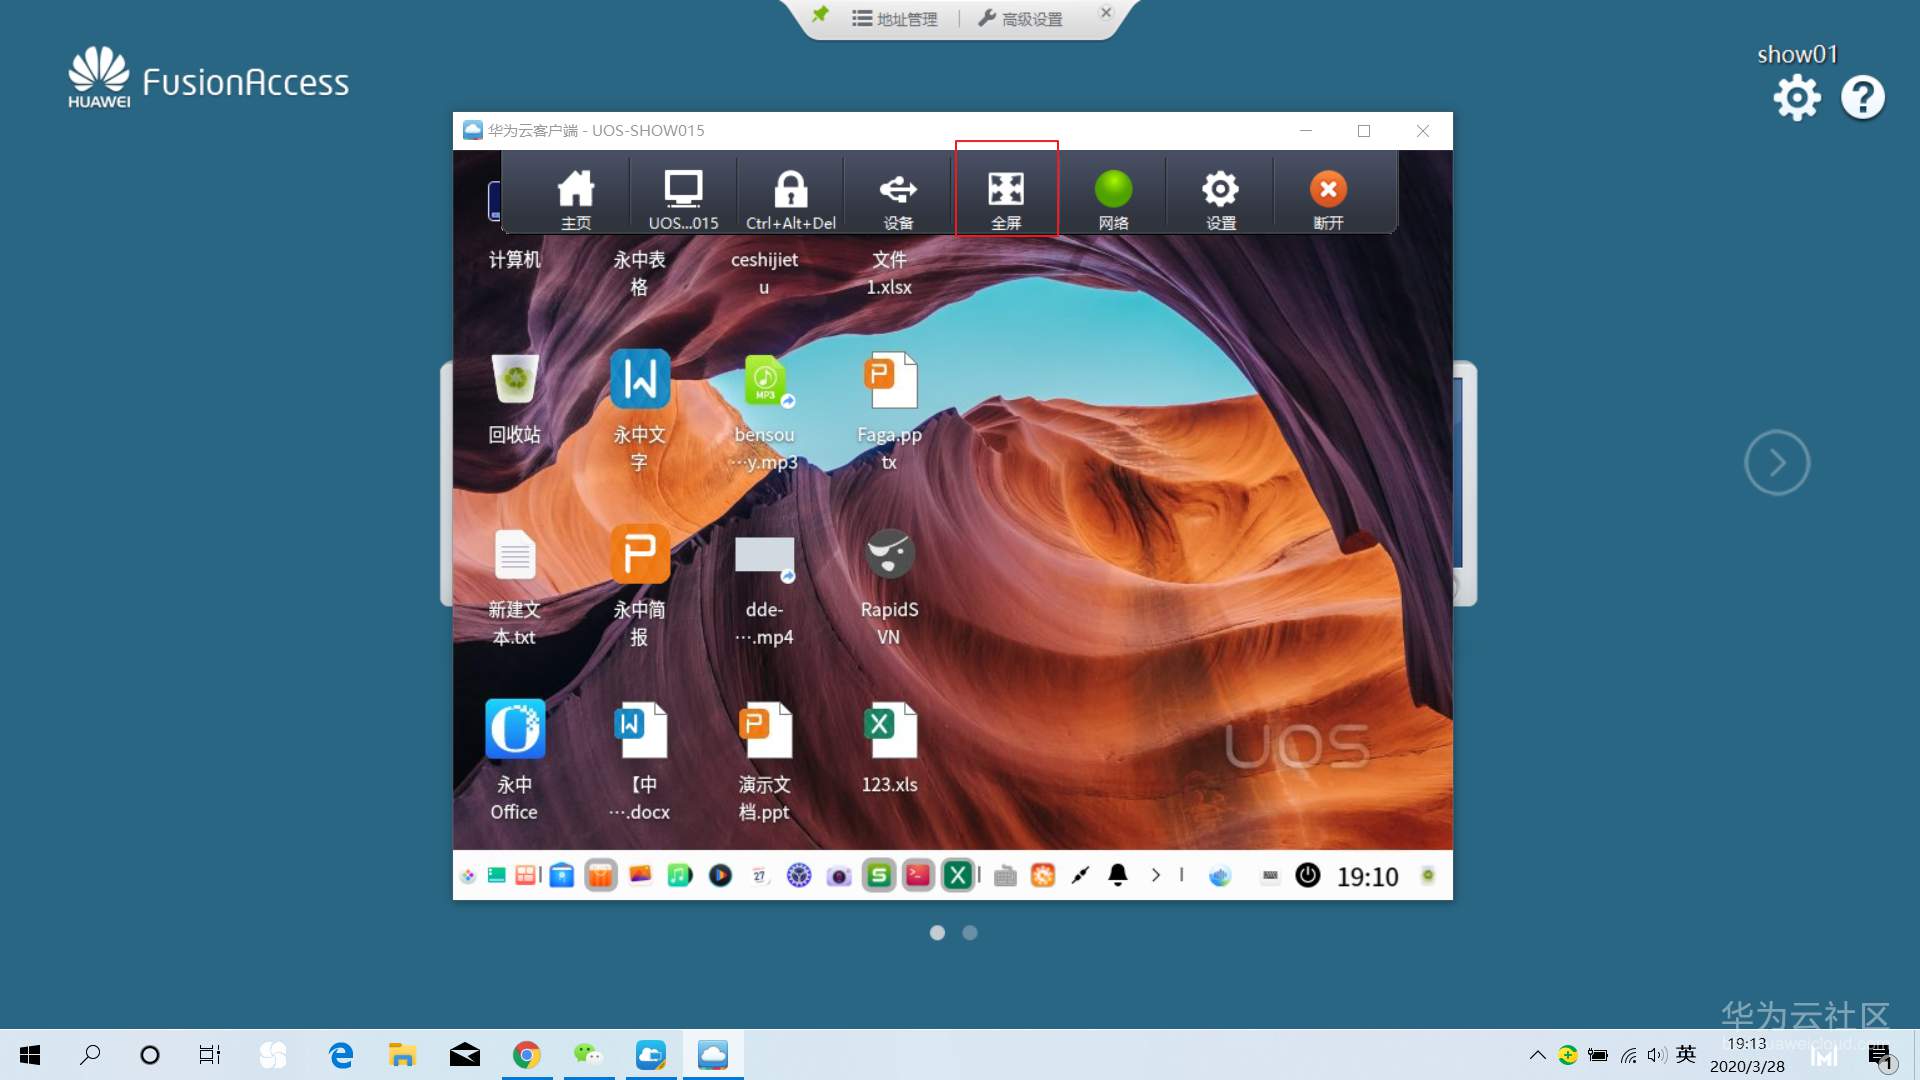1920x1080 pixels.
Task: Open the Faga.pptx desktop file
Action: (889, 382)
